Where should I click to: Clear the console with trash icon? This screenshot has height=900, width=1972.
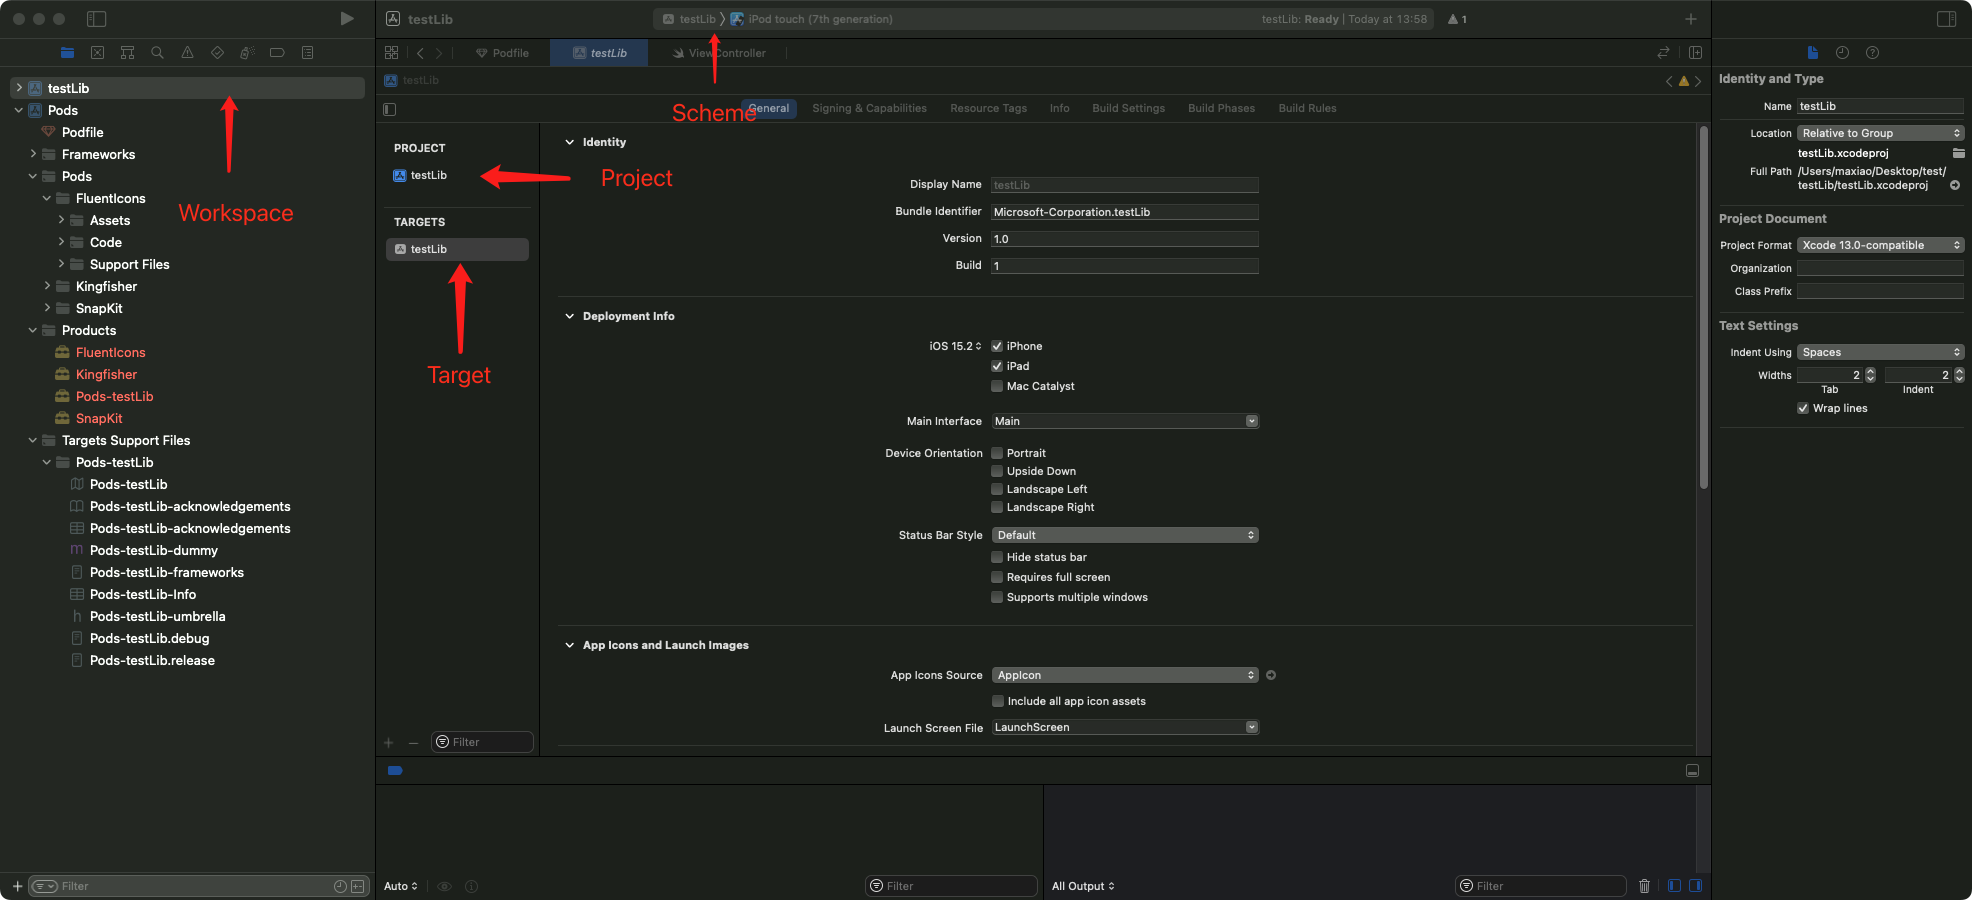pos(1644,886)
